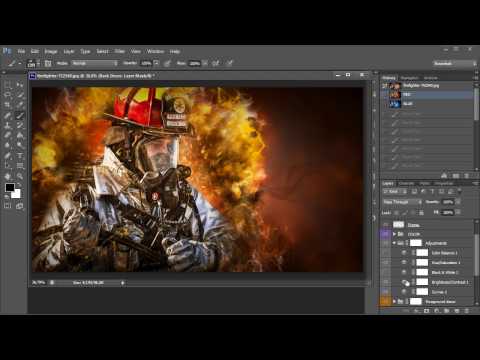Collapse the Adjustments layer group
The height and width of the screenshot is (360, 480).
tap(394, 243)
